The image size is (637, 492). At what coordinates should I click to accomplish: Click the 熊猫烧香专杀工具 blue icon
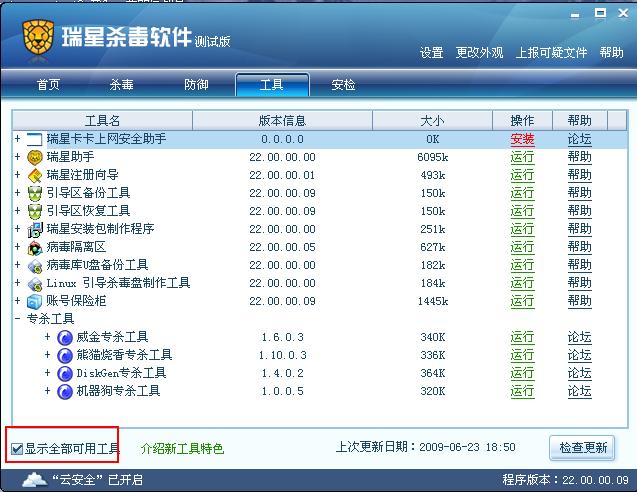pyautogui.click(x=65, y=355)
